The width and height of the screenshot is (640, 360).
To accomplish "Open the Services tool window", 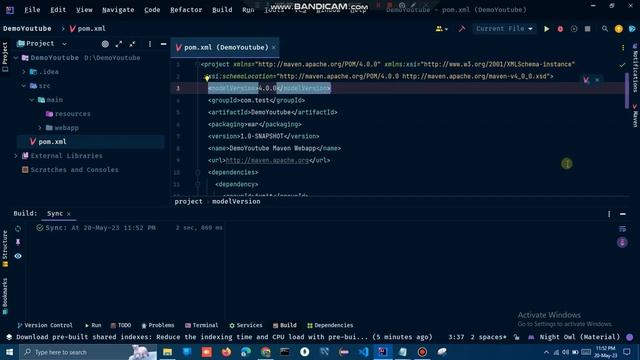I will (x=246, y=325).
